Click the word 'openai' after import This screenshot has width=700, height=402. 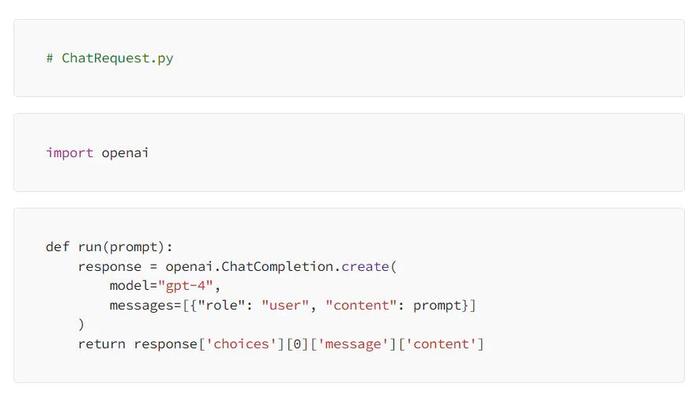pos(125,153)
